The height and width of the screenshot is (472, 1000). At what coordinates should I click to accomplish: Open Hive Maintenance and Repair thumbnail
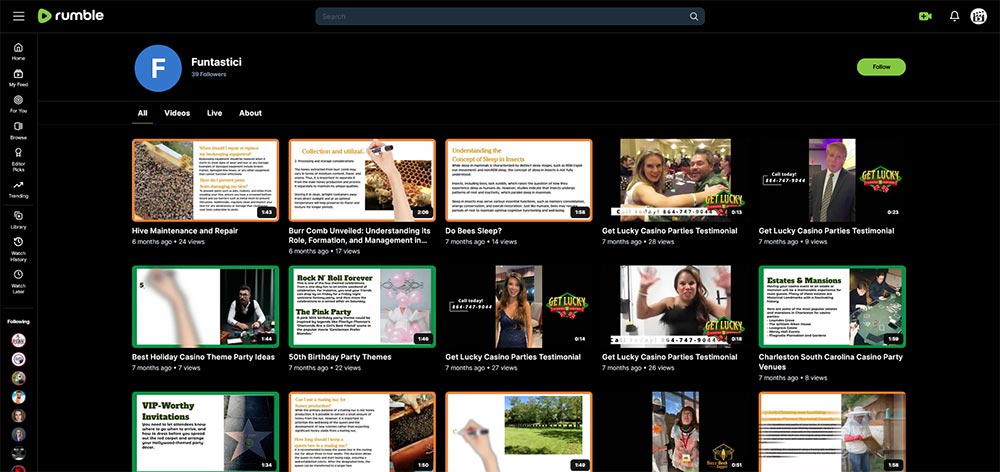205,181
